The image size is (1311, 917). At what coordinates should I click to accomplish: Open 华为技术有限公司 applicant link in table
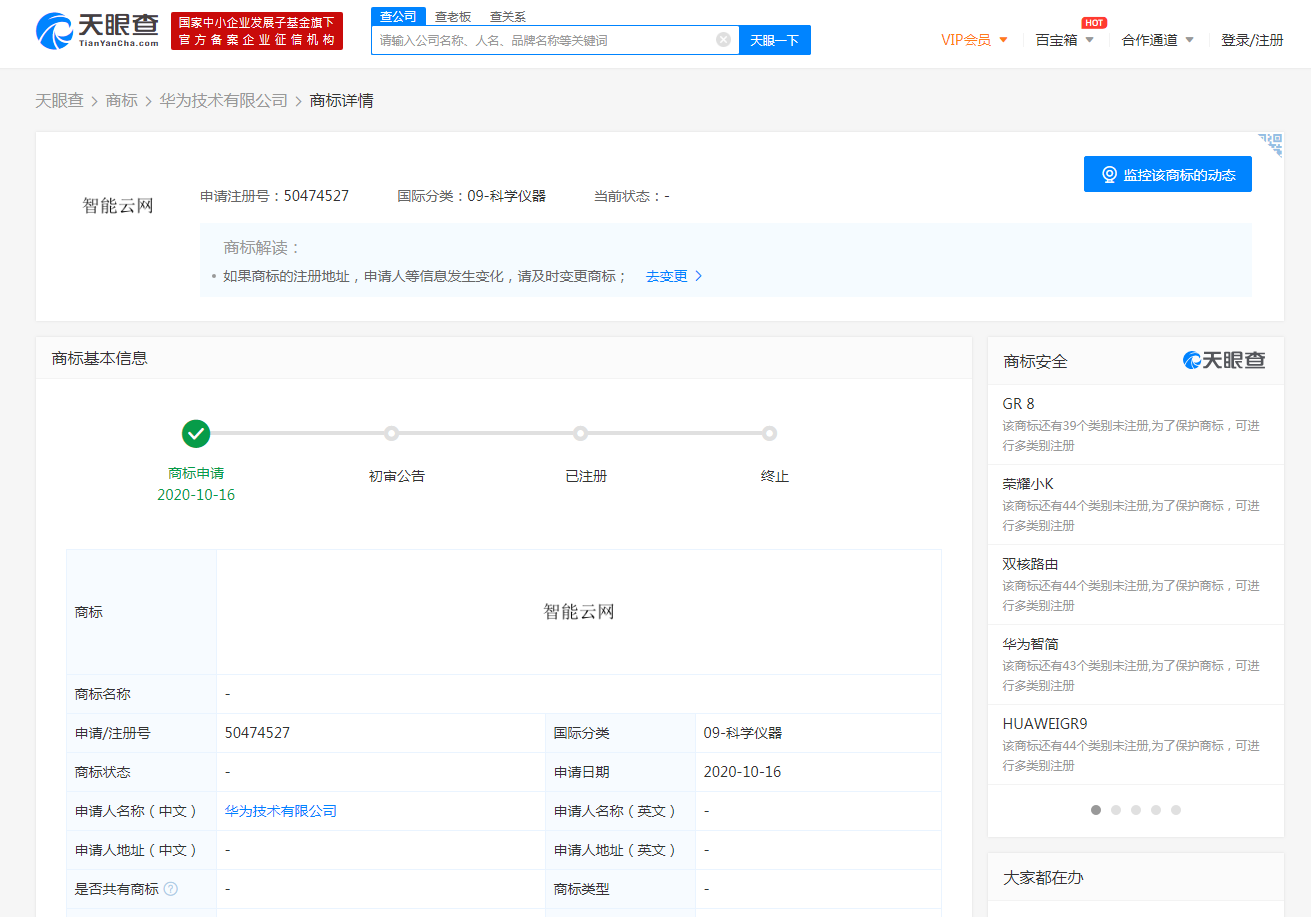pos(281,811)
